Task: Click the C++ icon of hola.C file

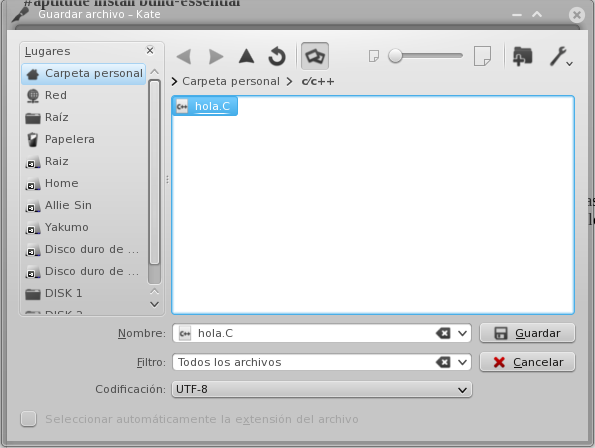Action: point(182,106)
